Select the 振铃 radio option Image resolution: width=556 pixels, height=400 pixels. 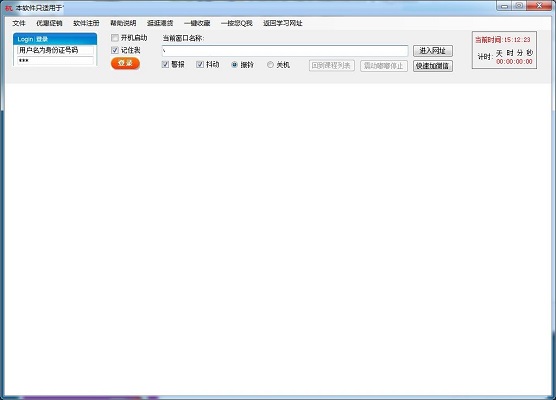pos(234,65)
